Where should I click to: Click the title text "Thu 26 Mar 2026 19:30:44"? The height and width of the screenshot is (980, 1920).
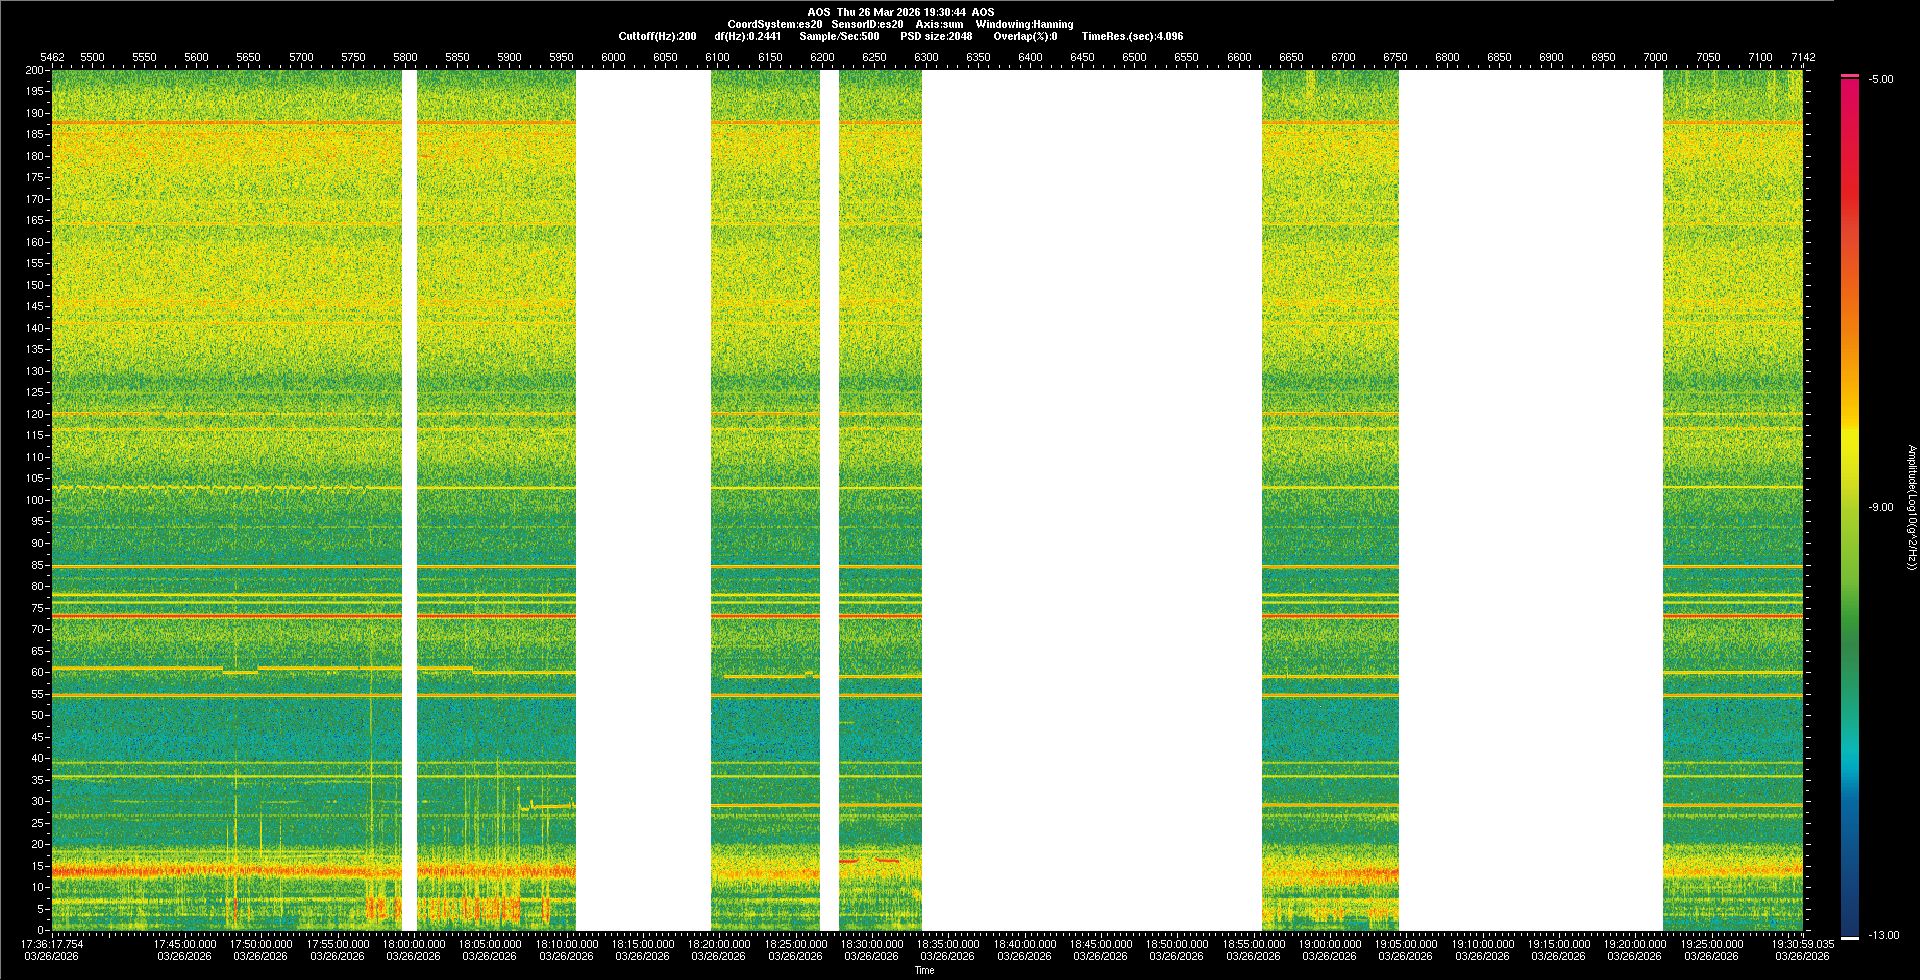[x=901, y=12]
